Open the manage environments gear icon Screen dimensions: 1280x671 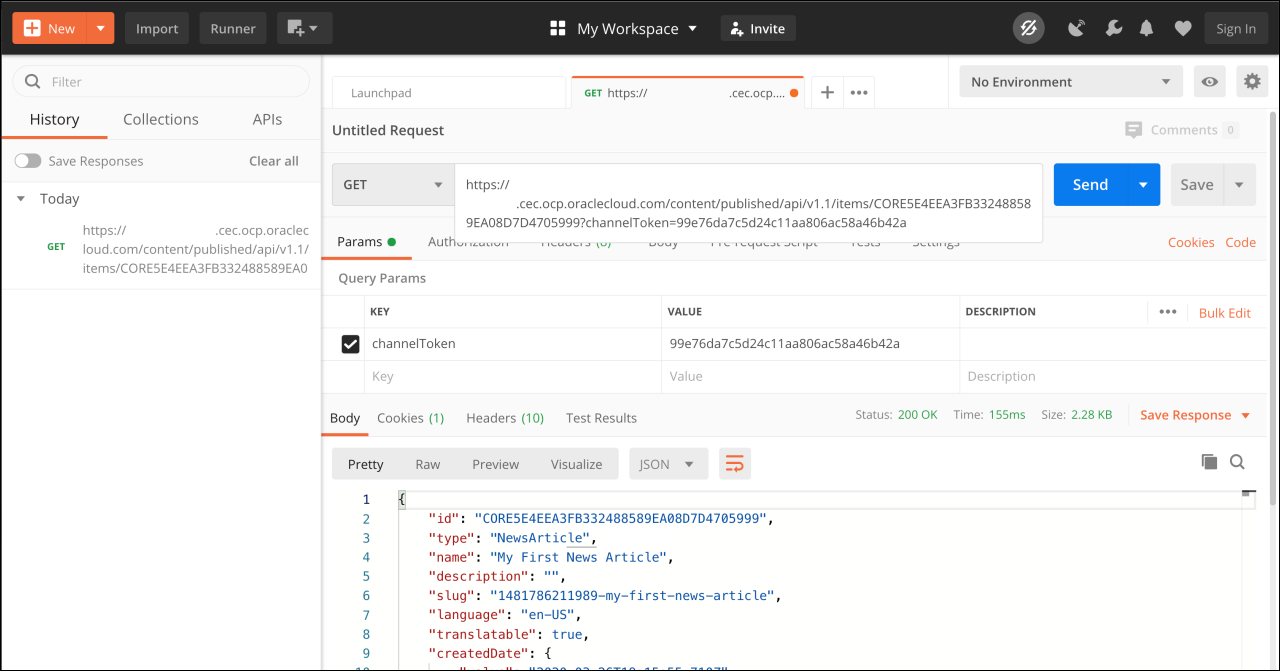(1252, 82)
